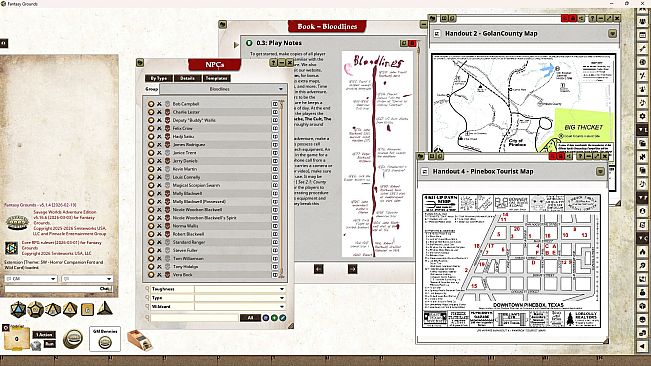
Task: Switch to Details tab in NPCs
Action: [188, 78]
